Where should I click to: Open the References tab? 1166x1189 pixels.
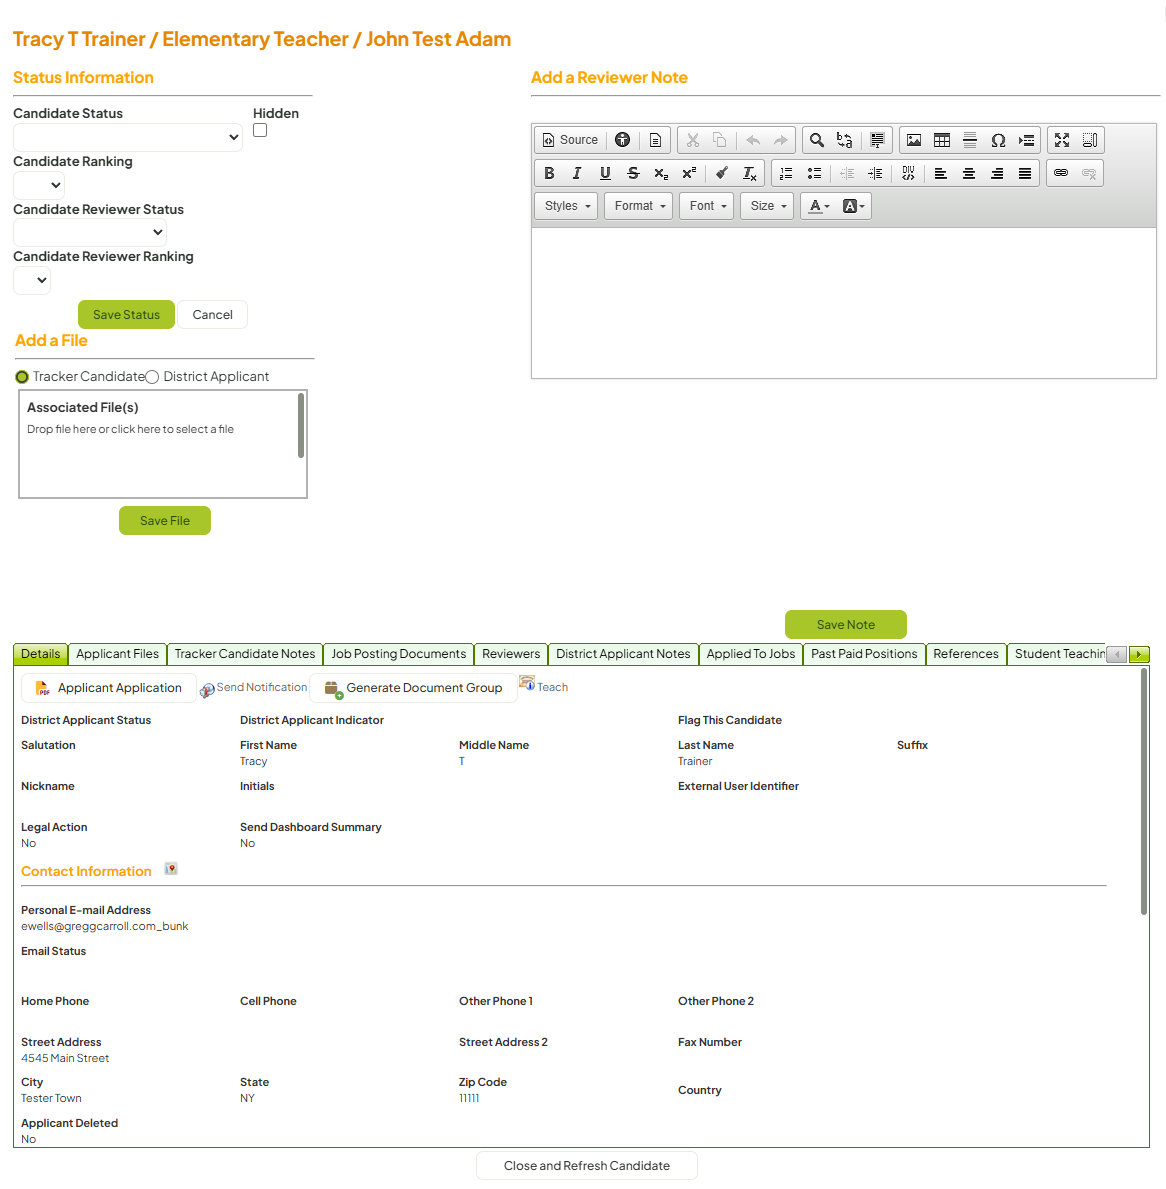coord(966,654)
